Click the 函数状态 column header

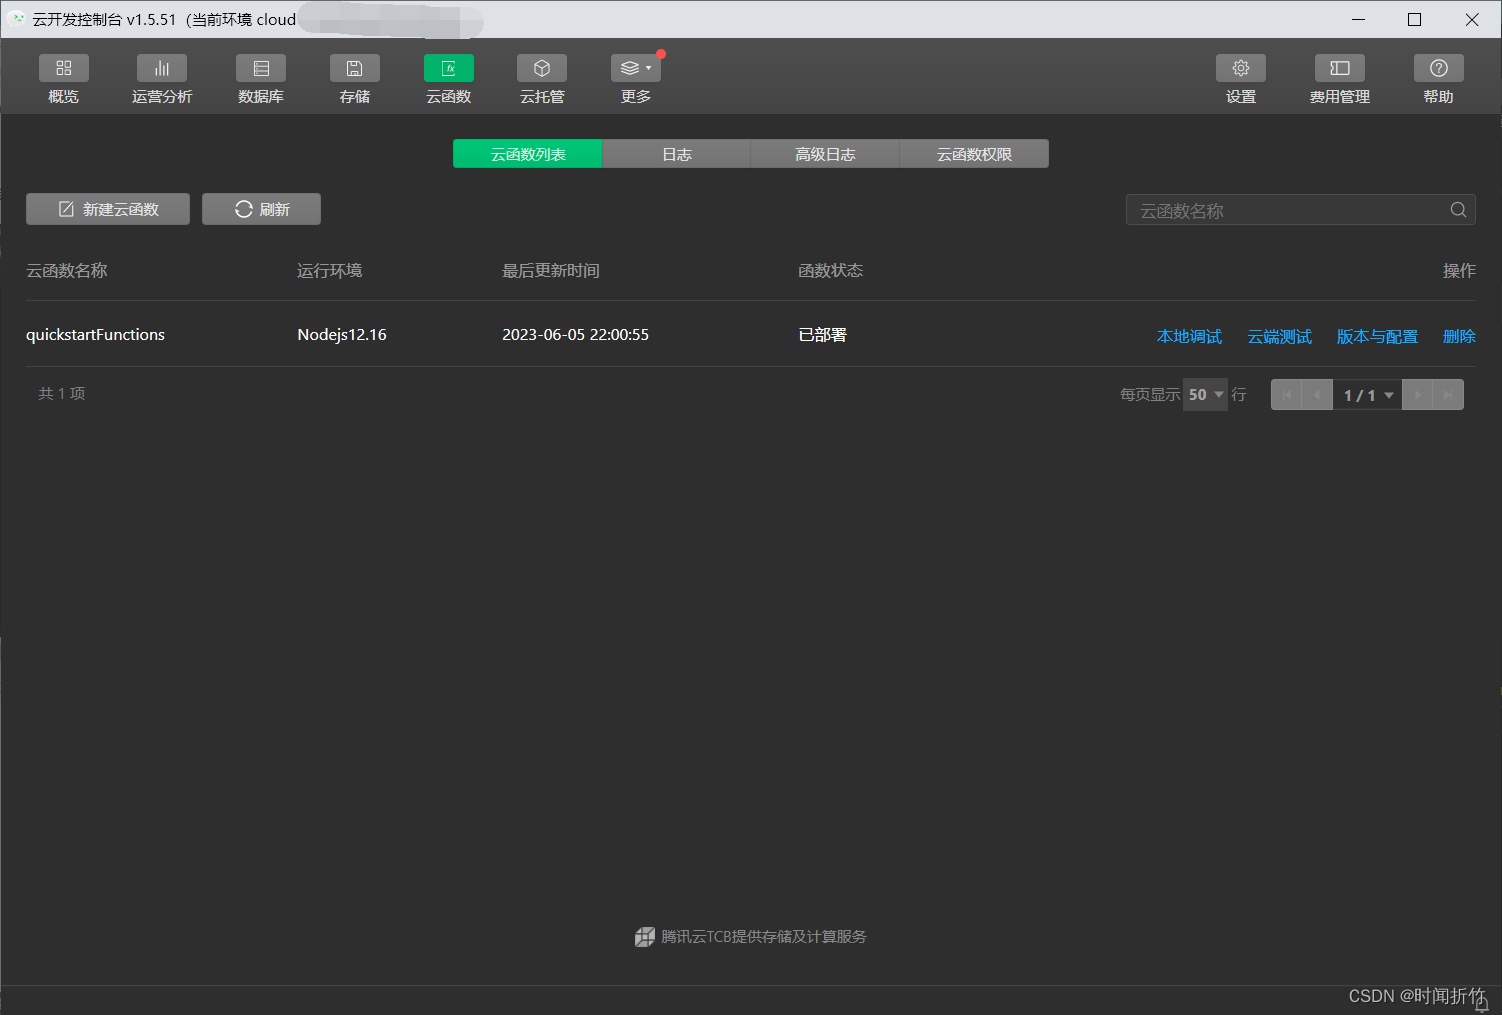[x=831, y=271]
